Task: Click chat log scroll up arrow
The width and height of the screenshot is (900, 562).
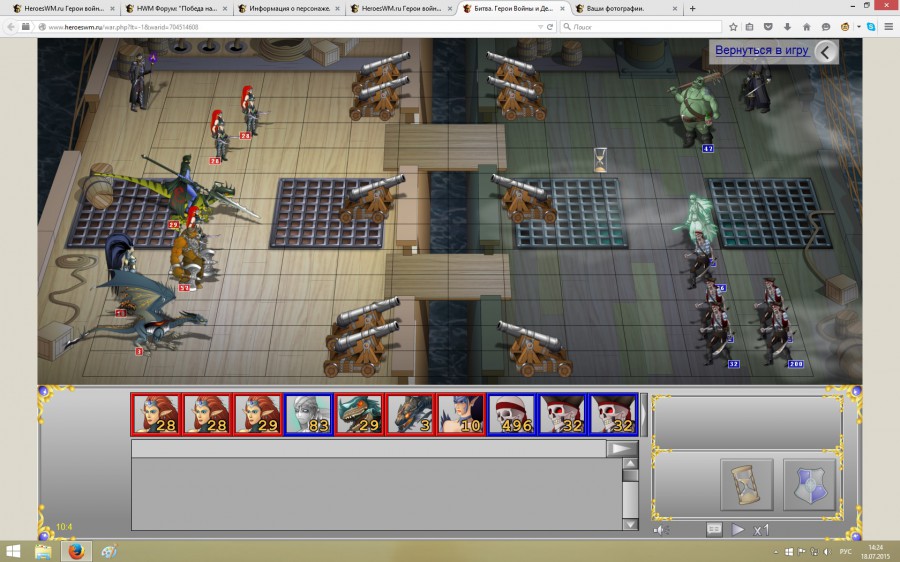Action: click(x=630, y=464)
